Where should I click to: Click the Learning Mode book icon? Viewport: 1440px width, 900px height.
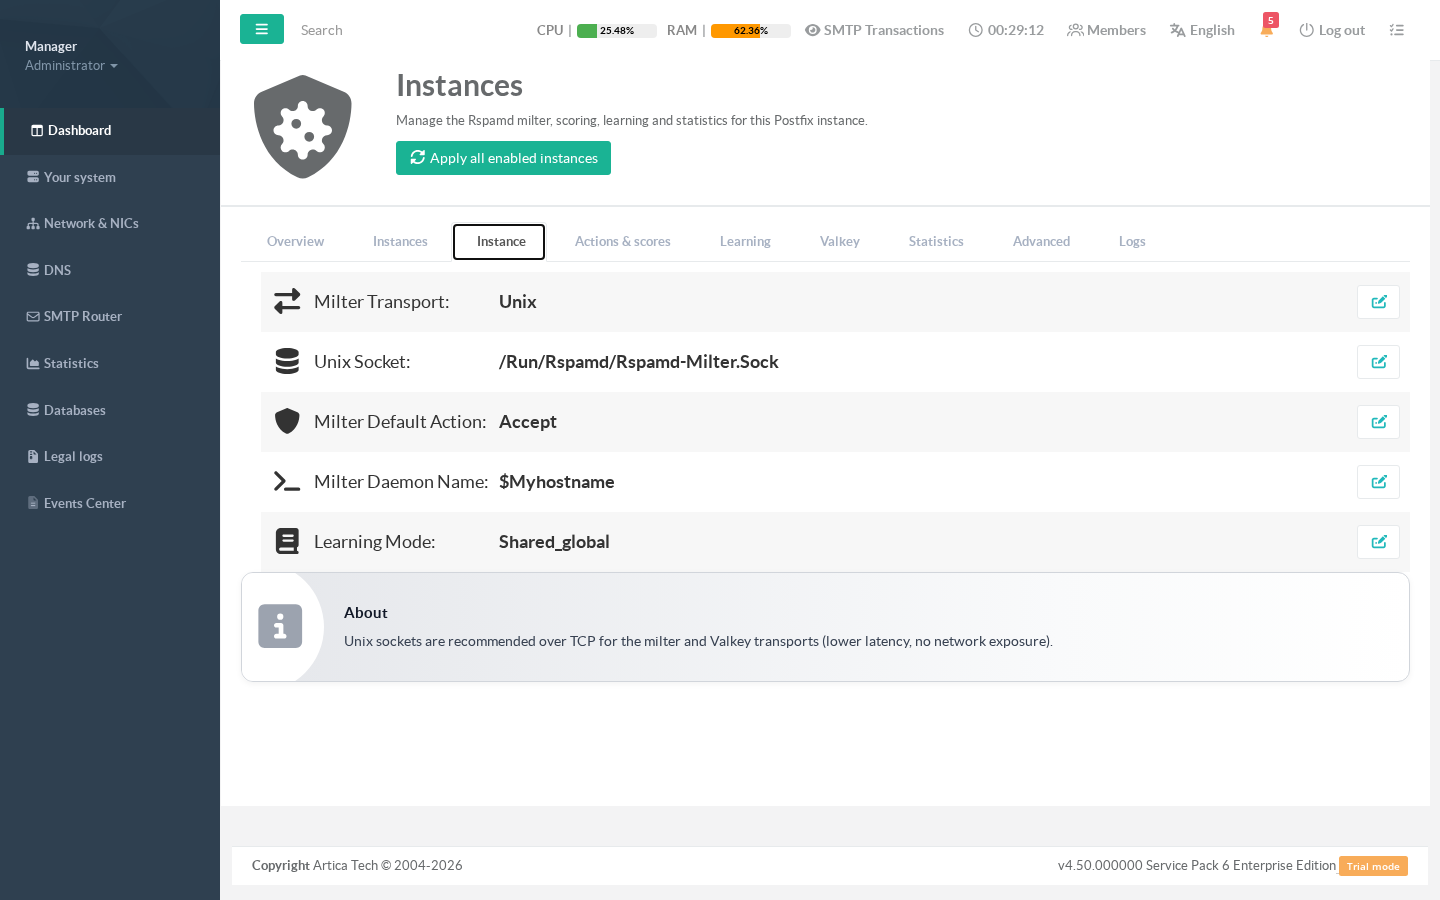287,541
